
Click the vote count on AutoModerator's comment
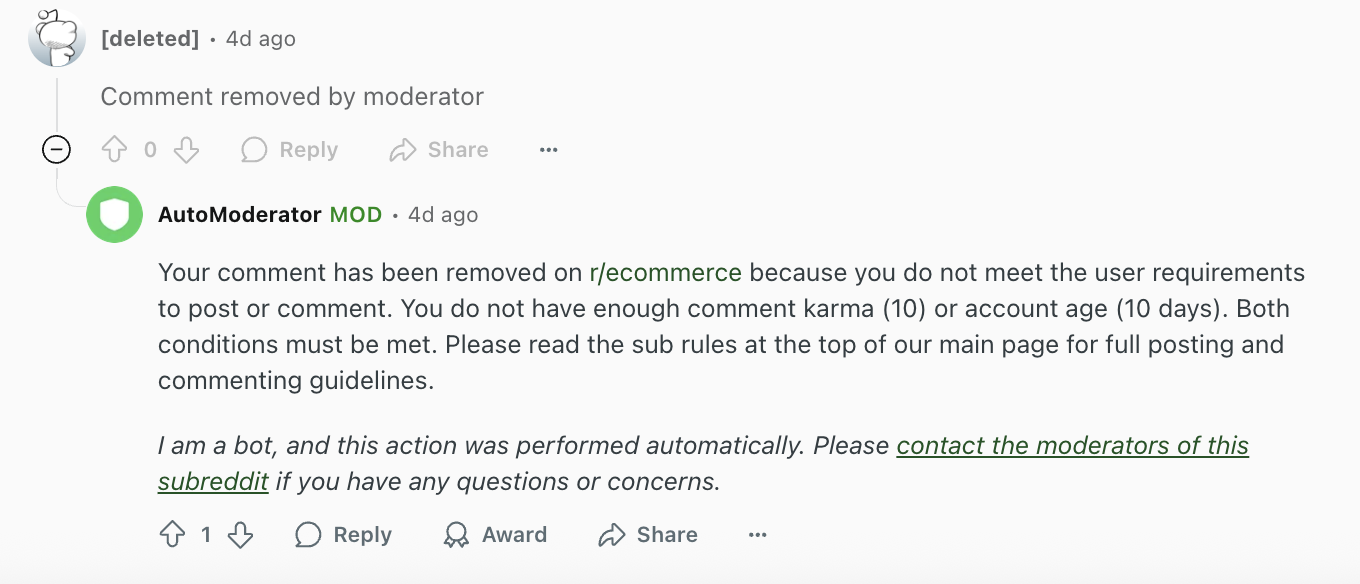(205, 534)
